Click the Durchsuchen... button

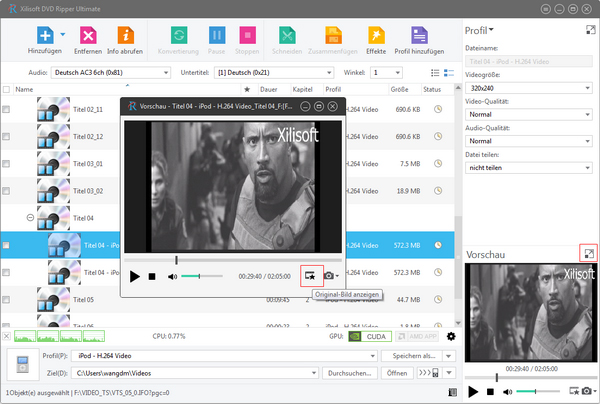(350, 373)
